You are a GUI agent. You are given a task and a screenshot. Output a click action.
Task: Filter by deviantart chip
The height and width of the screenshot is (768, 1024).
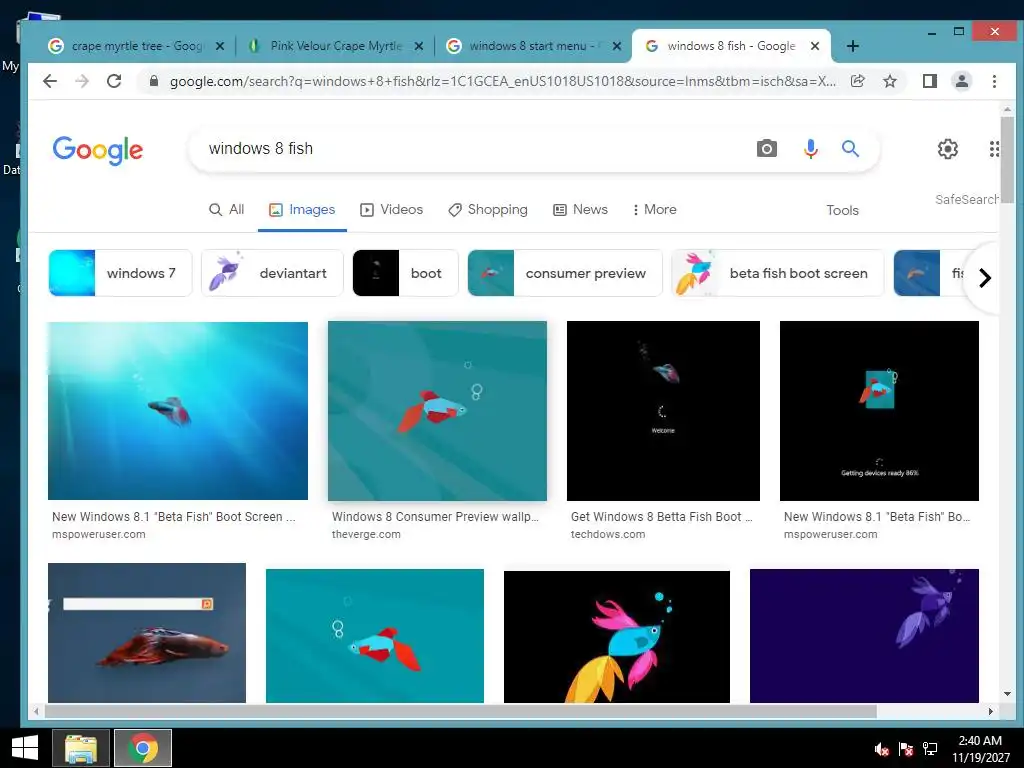click(x=272, y=273)
